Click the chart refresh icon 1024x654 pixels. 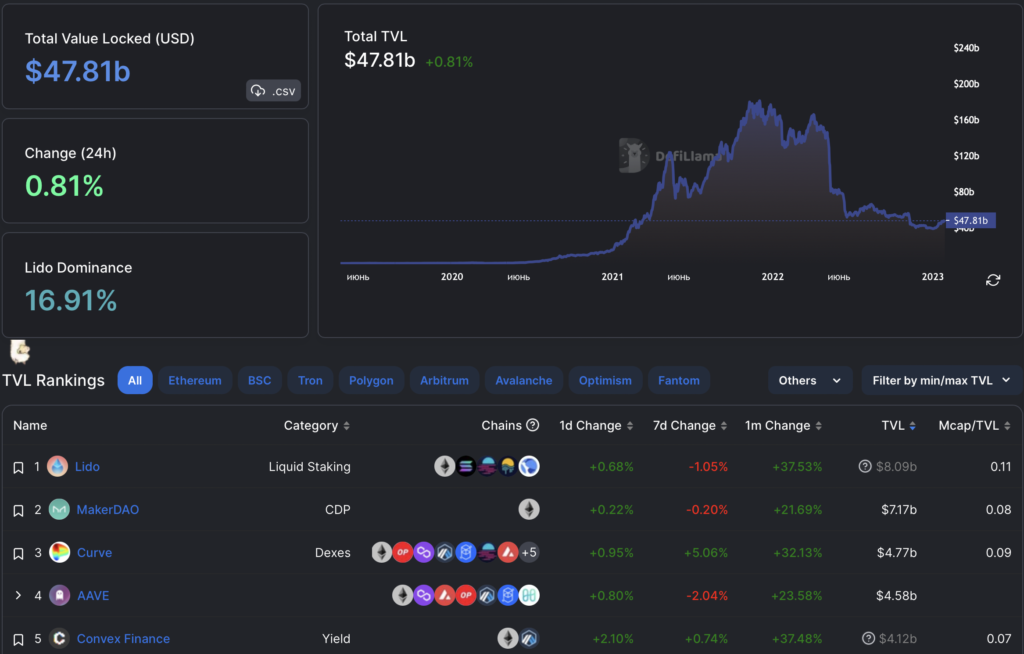(993, 280)
